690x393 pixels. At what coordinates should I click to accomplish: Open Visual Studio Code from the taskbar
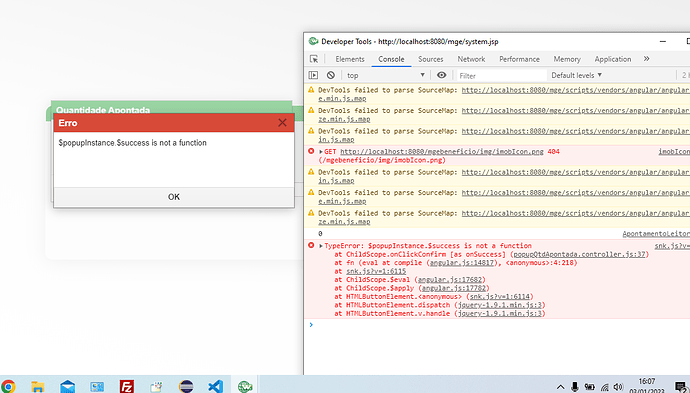coord(216,386)
